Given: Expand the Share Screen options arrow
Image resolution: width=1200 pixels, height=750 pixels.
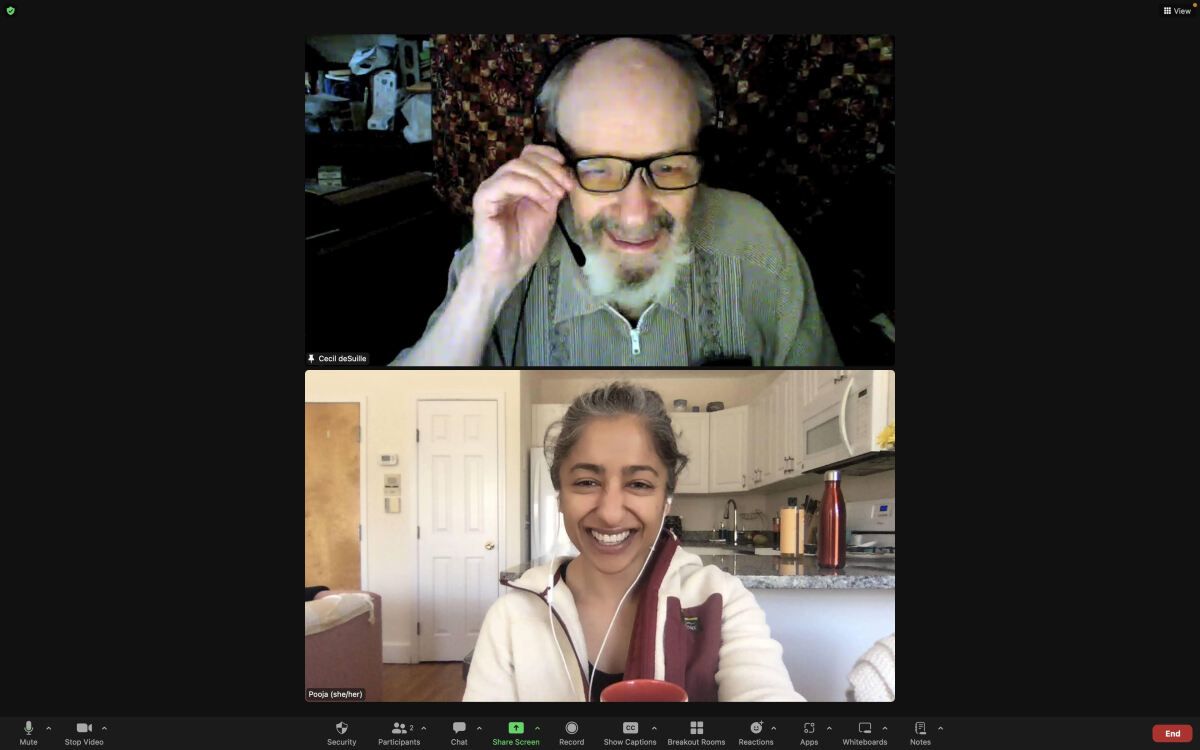Looking at the screenshot, I should [x=537, y=728].
